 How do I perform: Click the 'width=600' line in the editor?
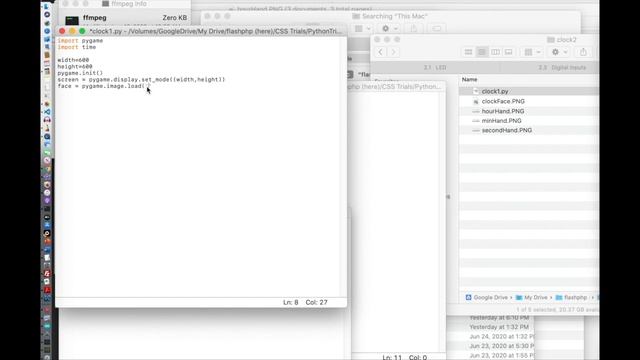click(73, 60)
